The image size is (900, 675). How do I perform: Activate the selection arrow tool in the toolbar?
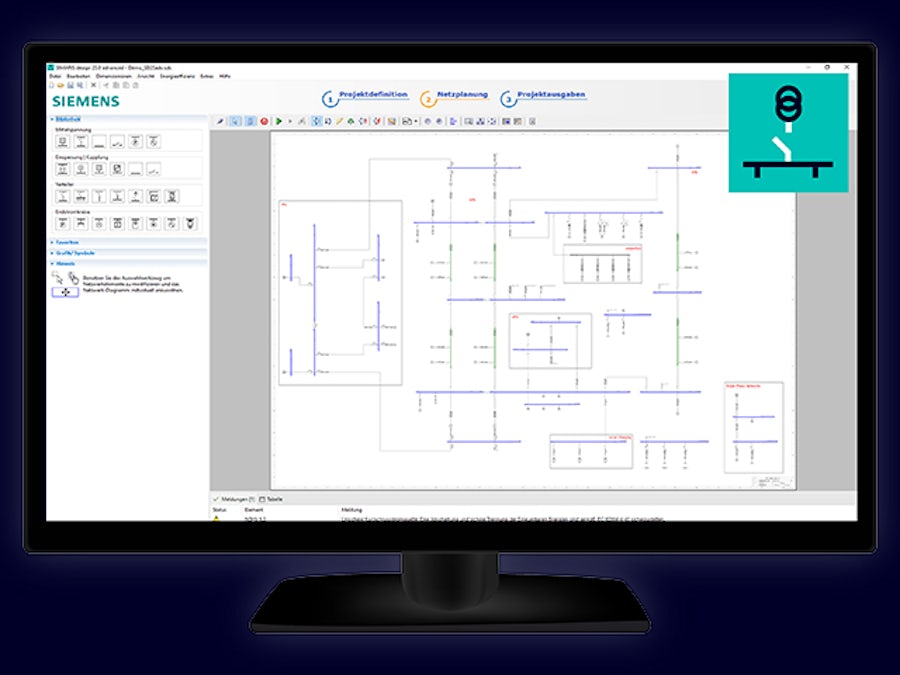220,122
